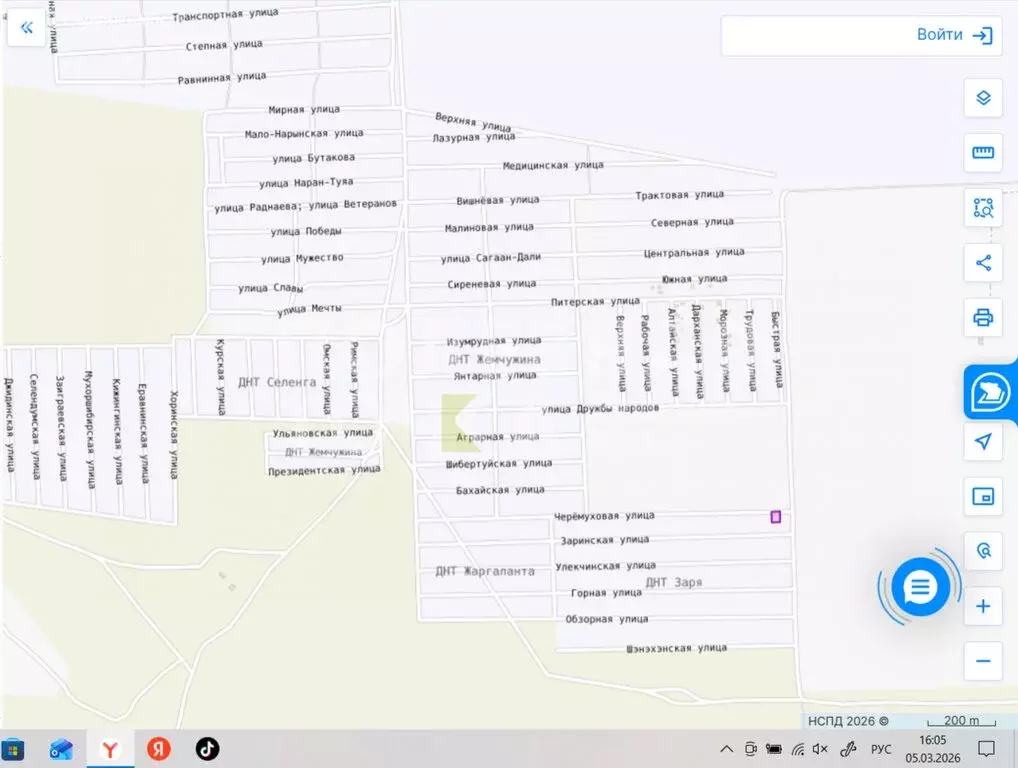The width and height of the screenshot is (1018, 768).
Task: Open the blue NSPD side tab
Action: coord(991,391)
